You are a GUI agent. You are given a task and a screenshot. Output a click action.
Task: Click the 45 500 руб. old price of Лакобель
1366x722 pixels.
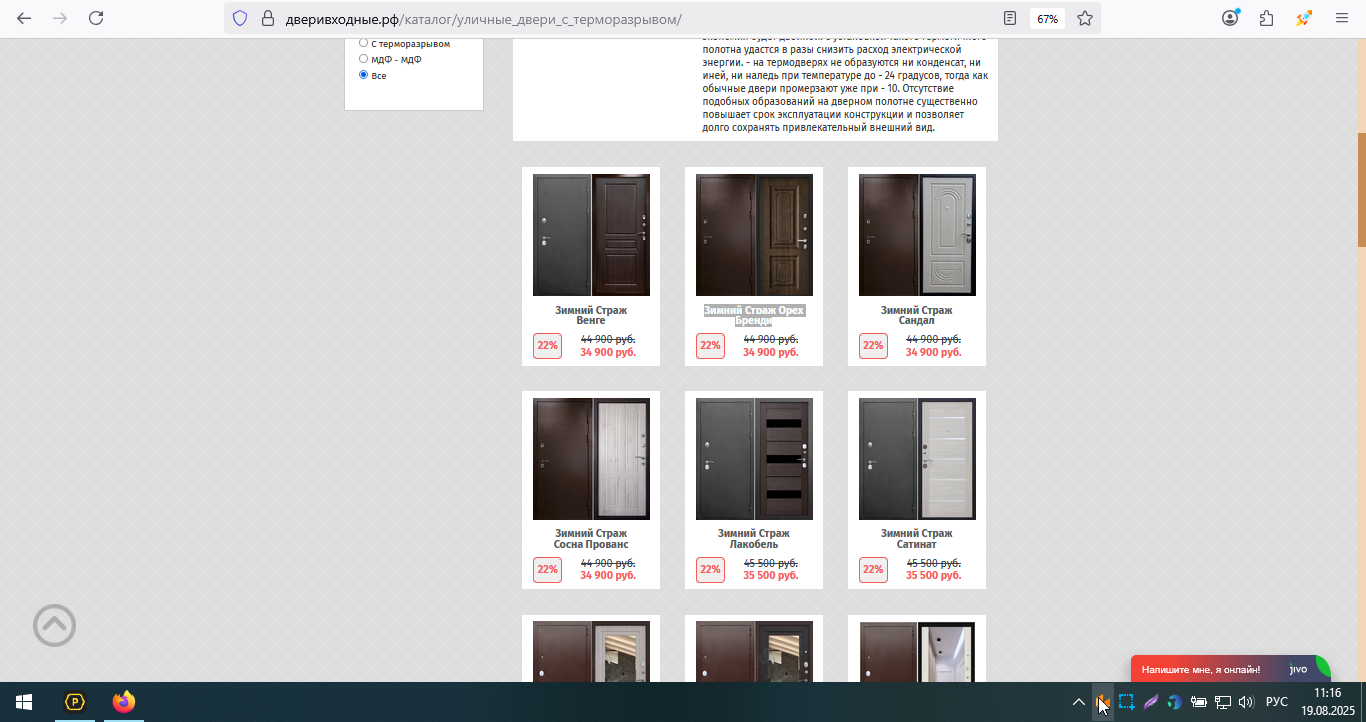[771, 563]
